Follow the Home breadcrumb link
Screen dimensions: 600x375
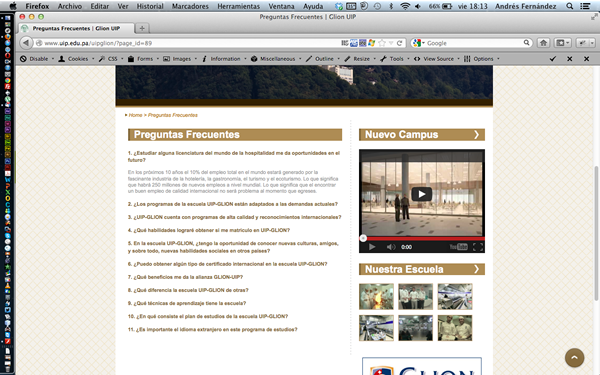coord(135,115)
